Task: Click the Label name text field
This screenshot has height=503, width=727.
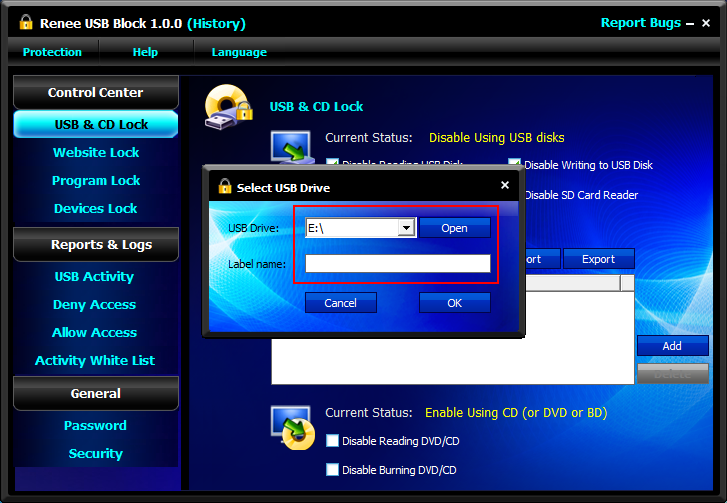Action: click(397, 264)
